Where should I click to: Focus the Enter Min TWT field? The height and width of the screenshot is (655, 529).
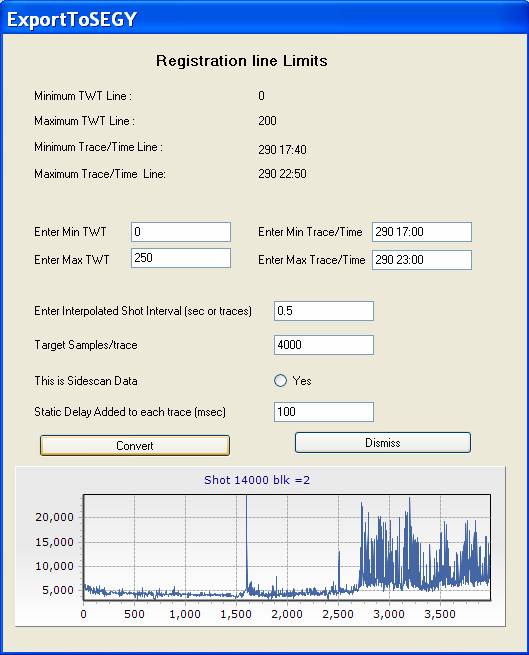[x=181, y=232]
